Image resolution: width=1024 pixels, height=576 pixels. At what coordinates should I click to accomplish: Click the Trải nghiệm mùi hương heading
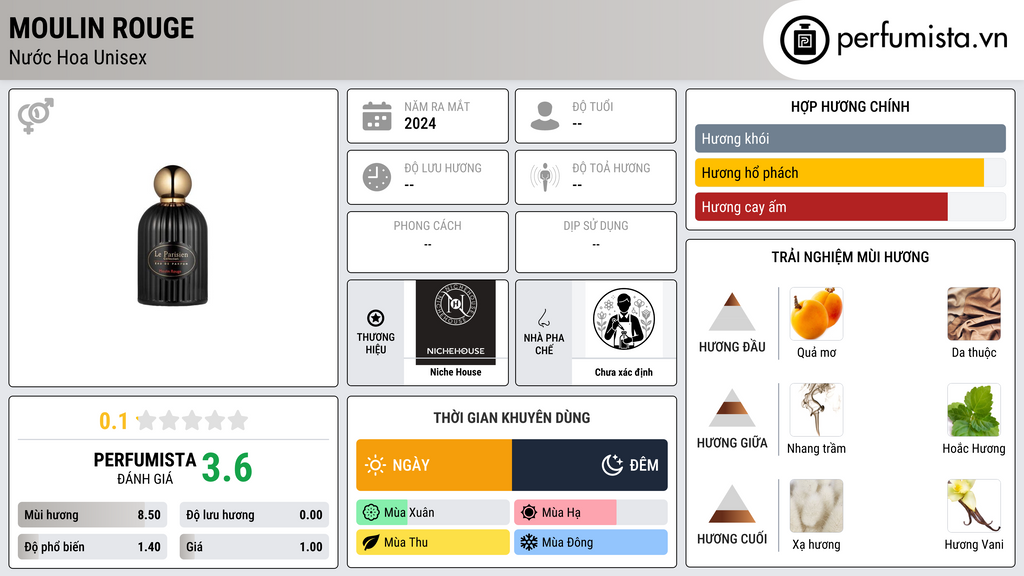tap(850, 257)
